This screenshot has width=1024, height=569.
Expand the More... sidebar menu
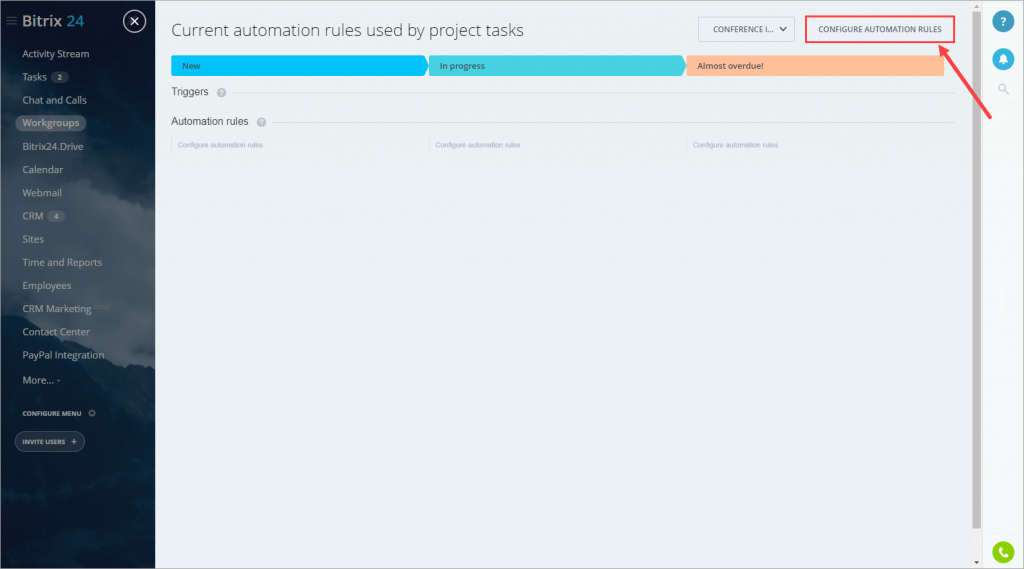click(x=41, y=380)
